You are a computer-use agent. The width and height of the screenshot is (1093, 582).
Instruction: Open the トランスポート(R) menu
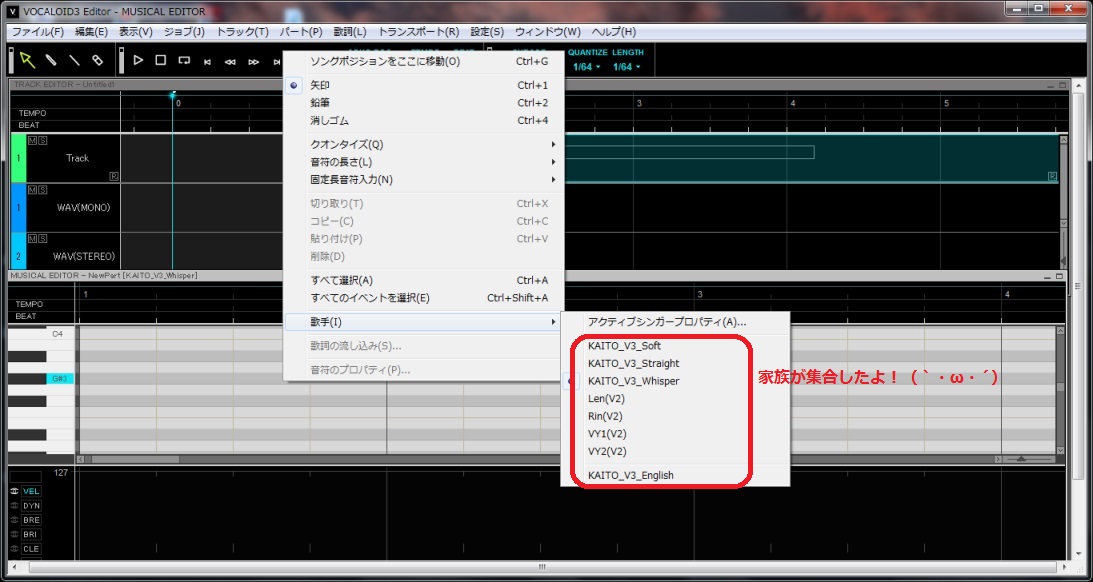pyautogui.click(x=419, y=32)
